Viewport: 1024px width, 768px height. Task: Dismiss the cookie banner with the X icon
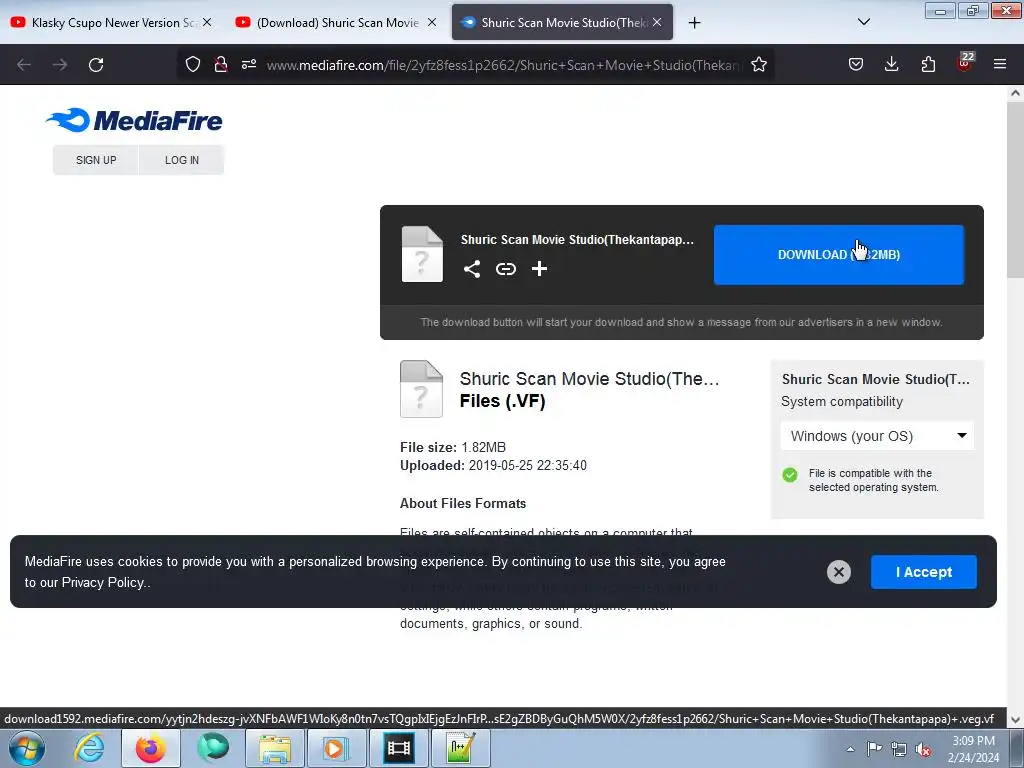(839, 572)
